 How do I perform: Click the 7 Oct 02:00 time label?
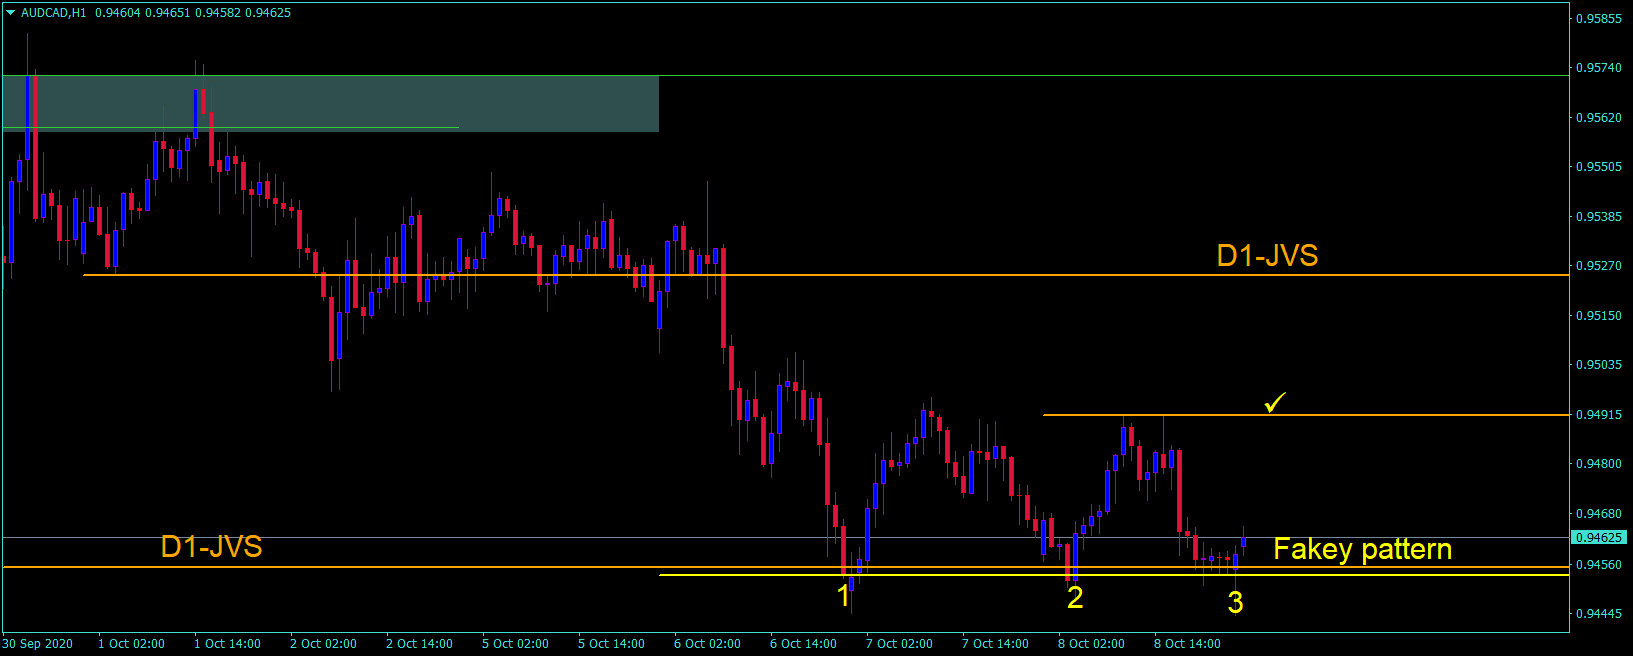point(899,644)
